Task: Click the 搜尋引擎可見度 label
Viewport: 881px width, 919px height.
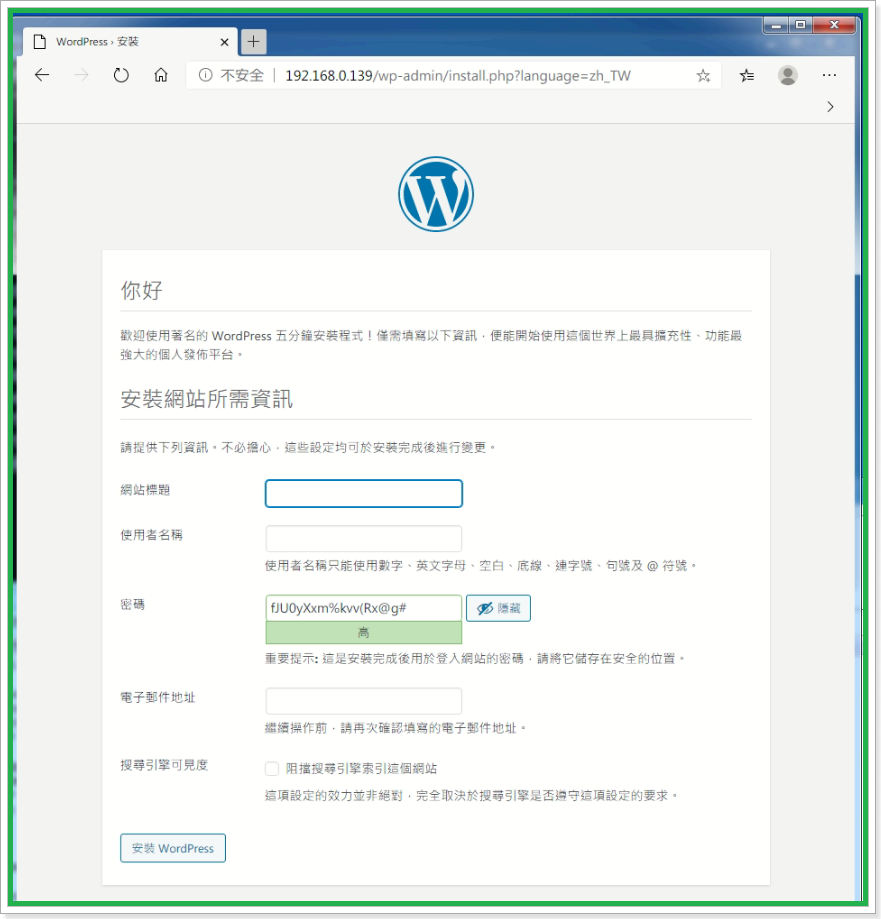Action: (164, 765)
